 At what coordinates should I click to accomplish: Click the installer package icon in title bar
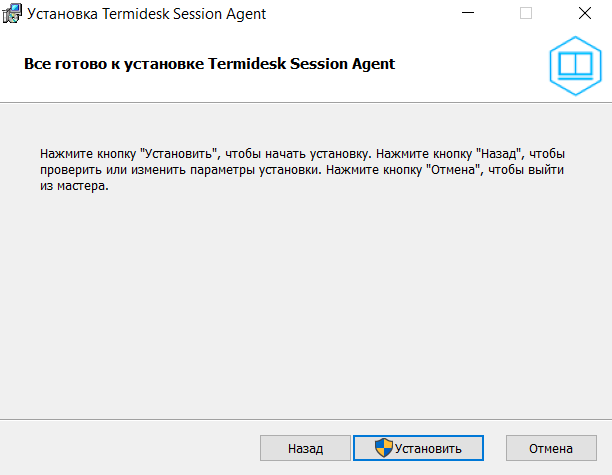point(13,15)
